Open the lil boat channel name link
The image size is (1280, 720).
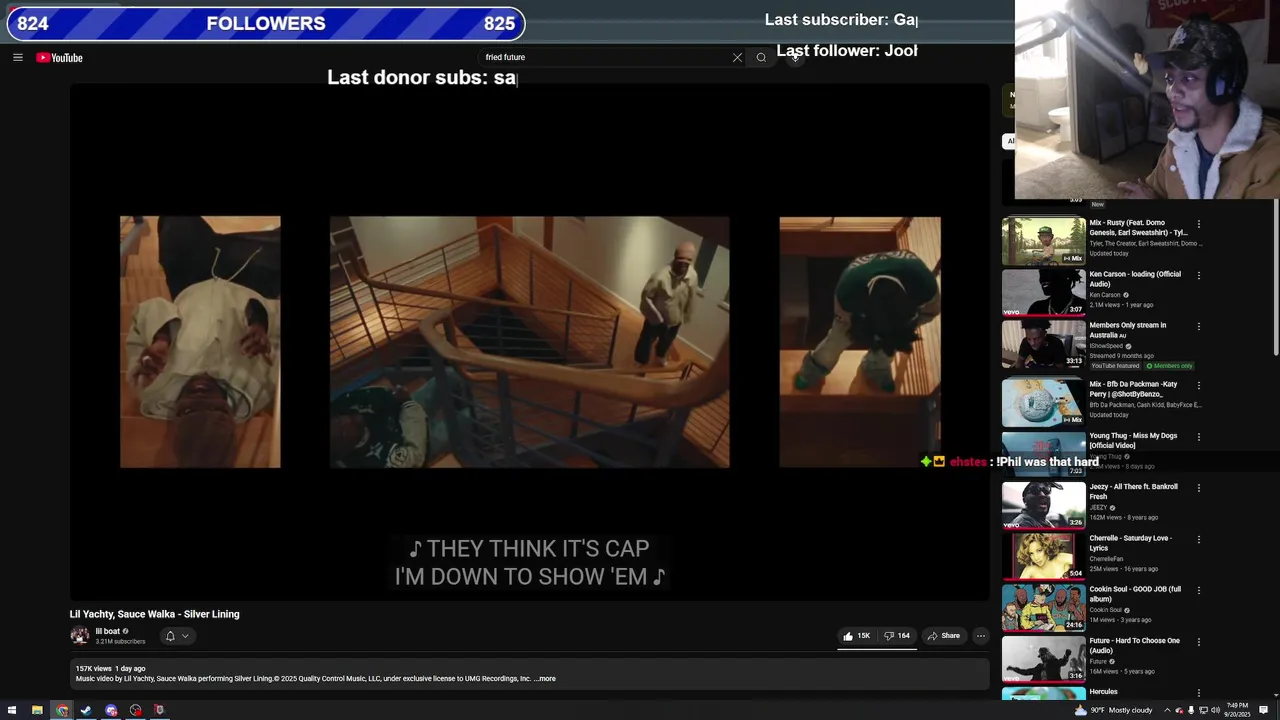pos(107,631)
